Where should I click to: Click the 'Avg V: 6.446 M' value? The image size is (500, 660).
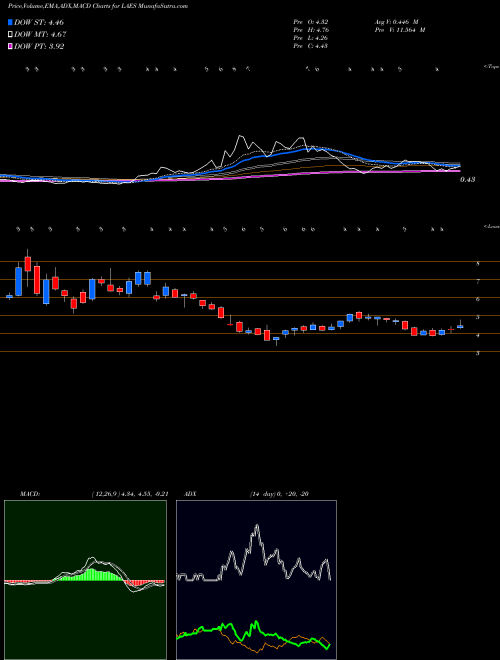(396, 22)
